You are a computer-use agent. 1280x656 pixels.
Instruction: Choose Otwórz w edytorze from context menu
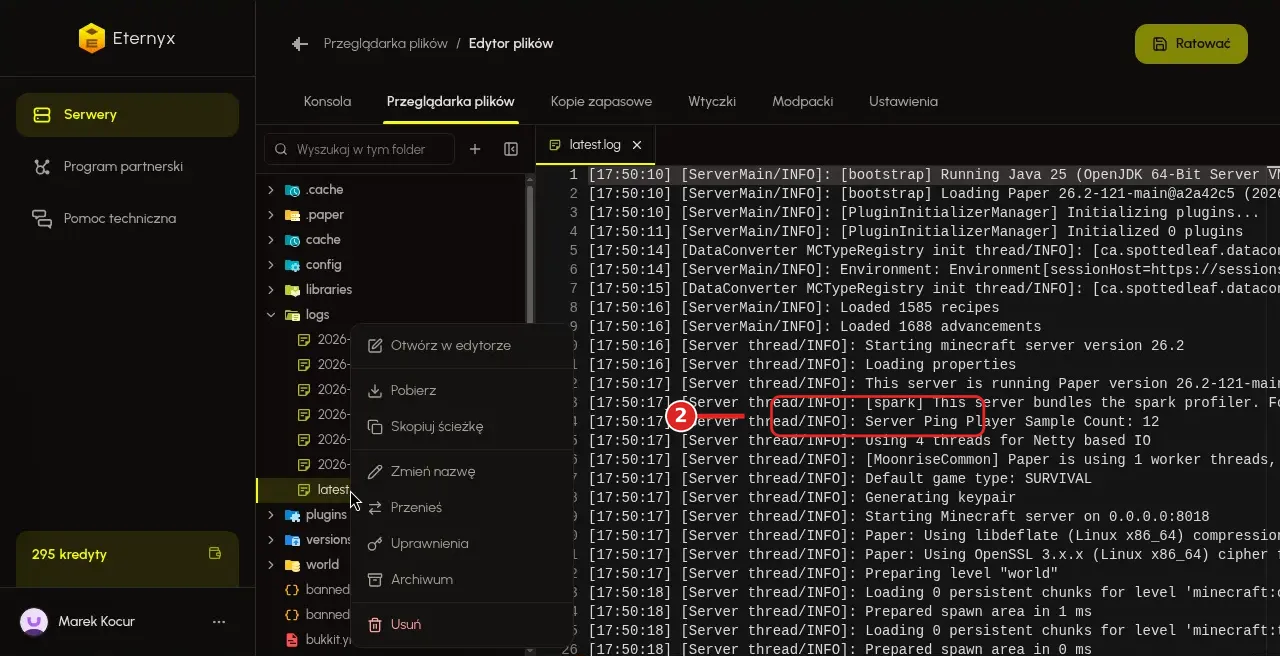(x=462, y=346)
